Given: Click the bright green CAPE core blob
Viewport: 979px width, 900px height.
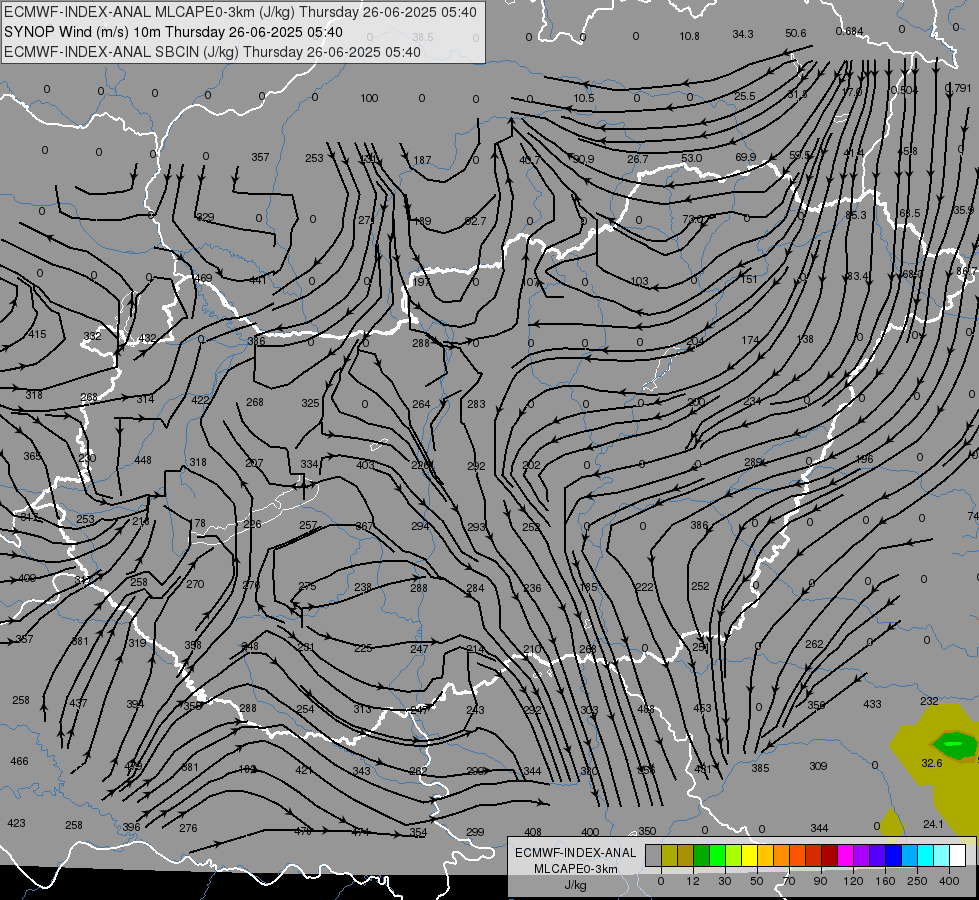Looking at the screenshot, I should tap(953, 744).
